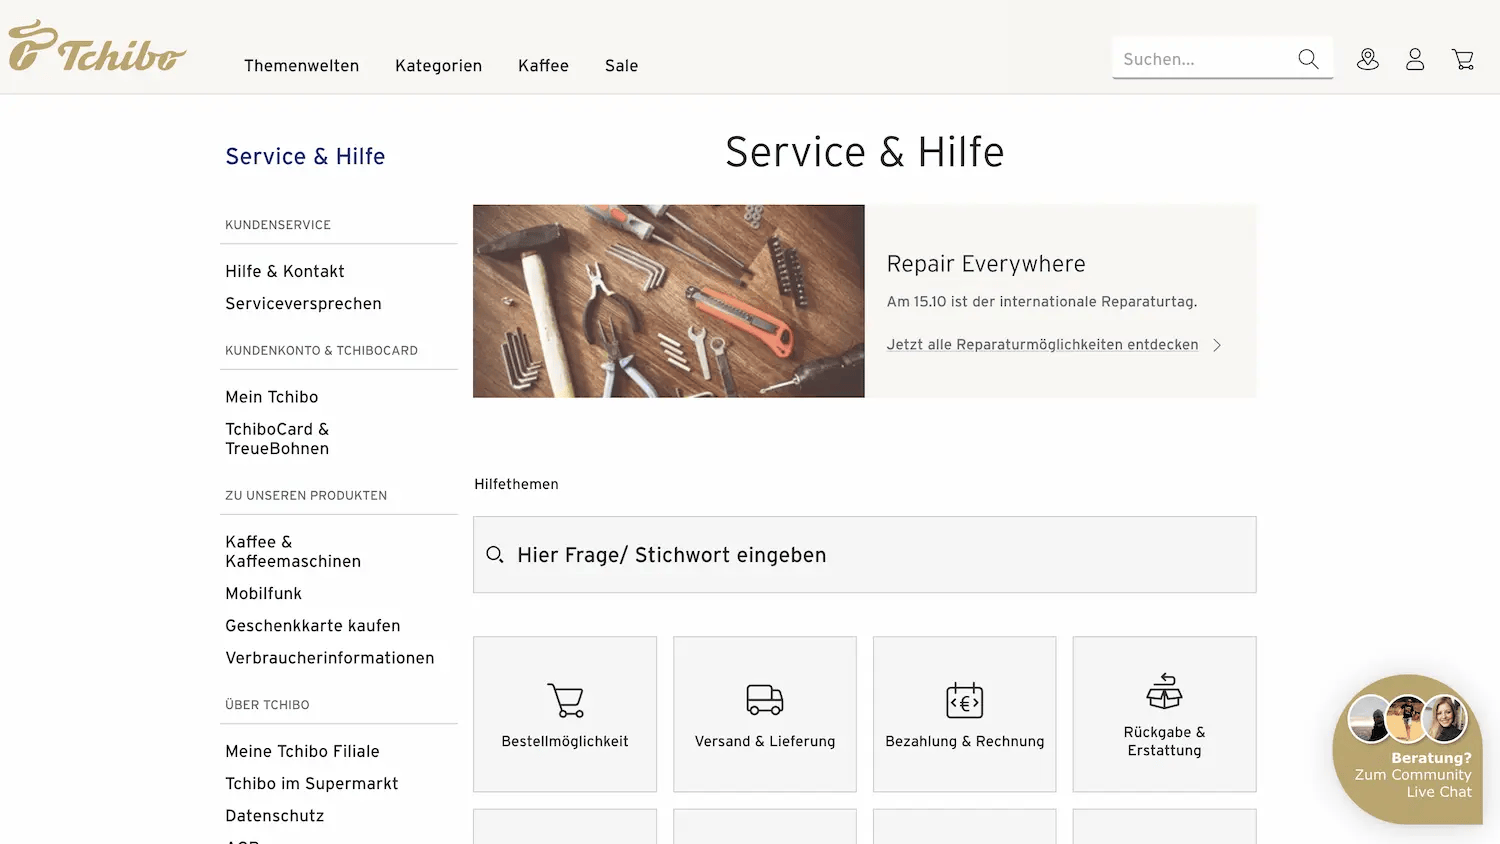Viewport: 1500px width, 844px height.
Task: Click the Bestellmöglichkeit cart icon
Action: click(x=565, y=700)
